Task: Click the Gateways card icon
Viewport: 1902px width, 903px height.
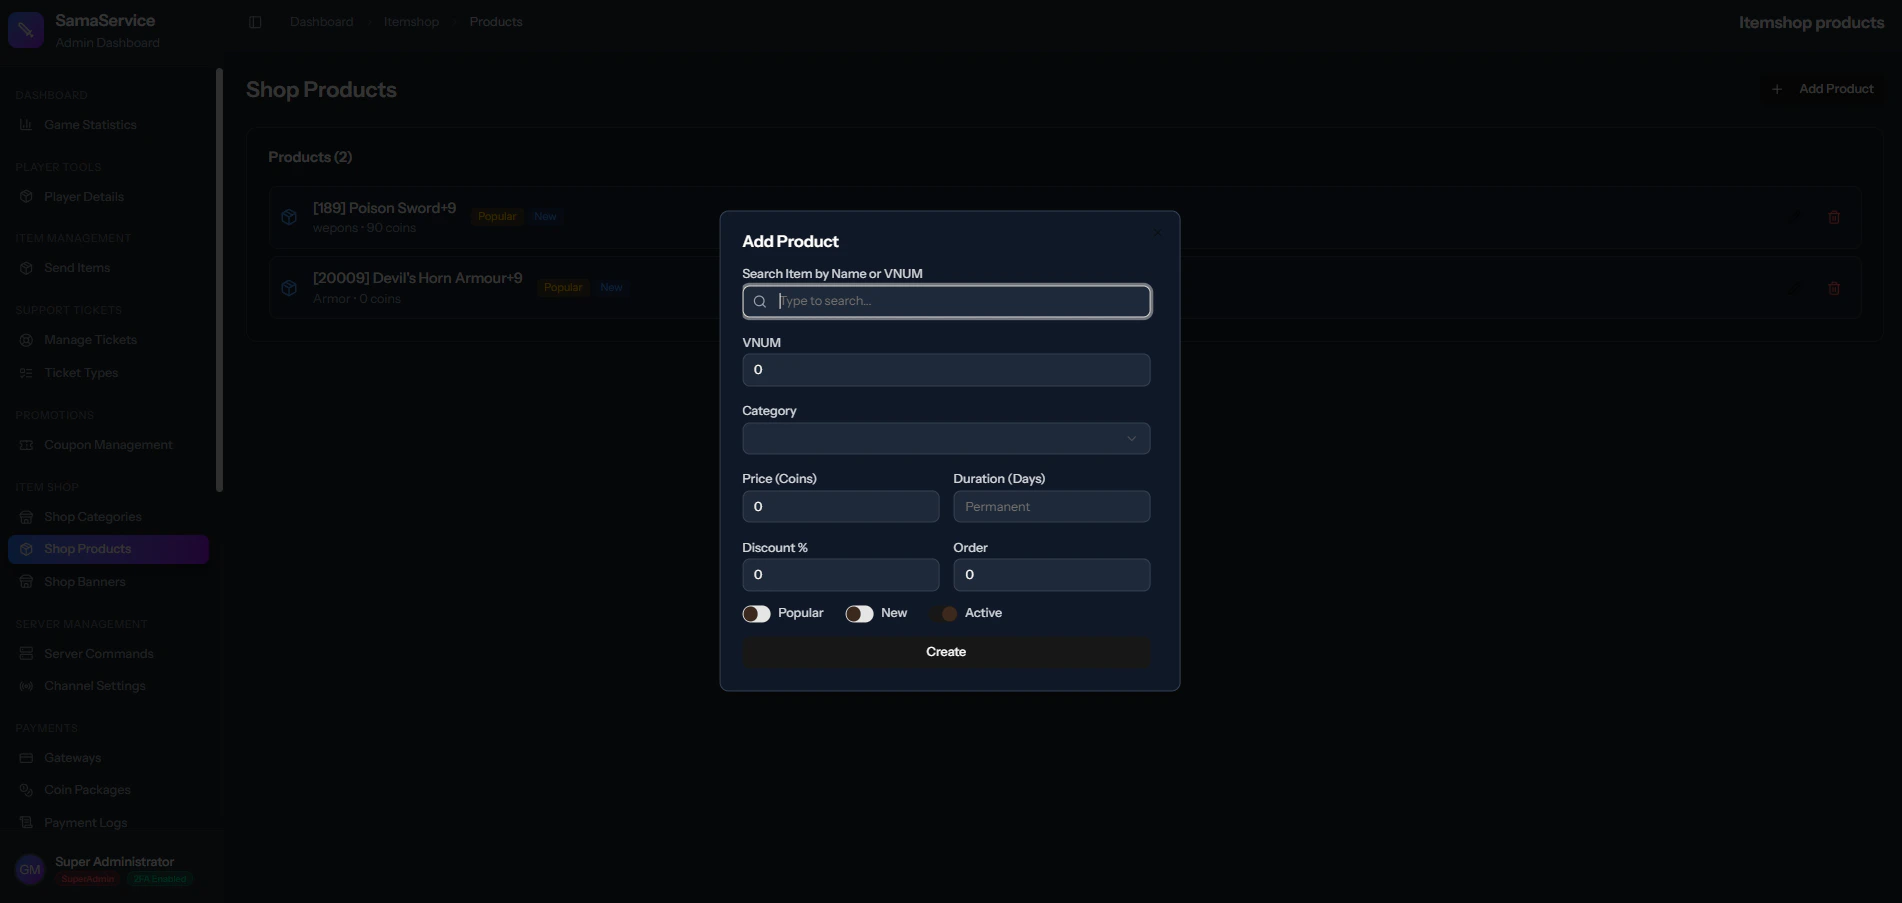Action: coord(26,758)
